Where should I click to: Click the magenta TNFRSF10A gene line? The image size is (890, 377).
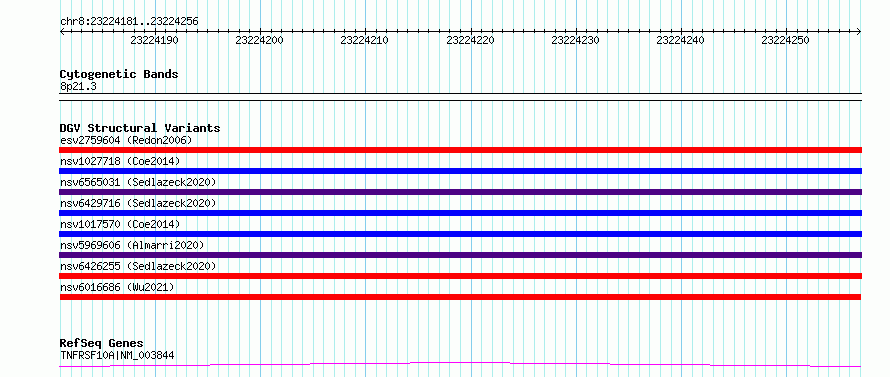460,364
